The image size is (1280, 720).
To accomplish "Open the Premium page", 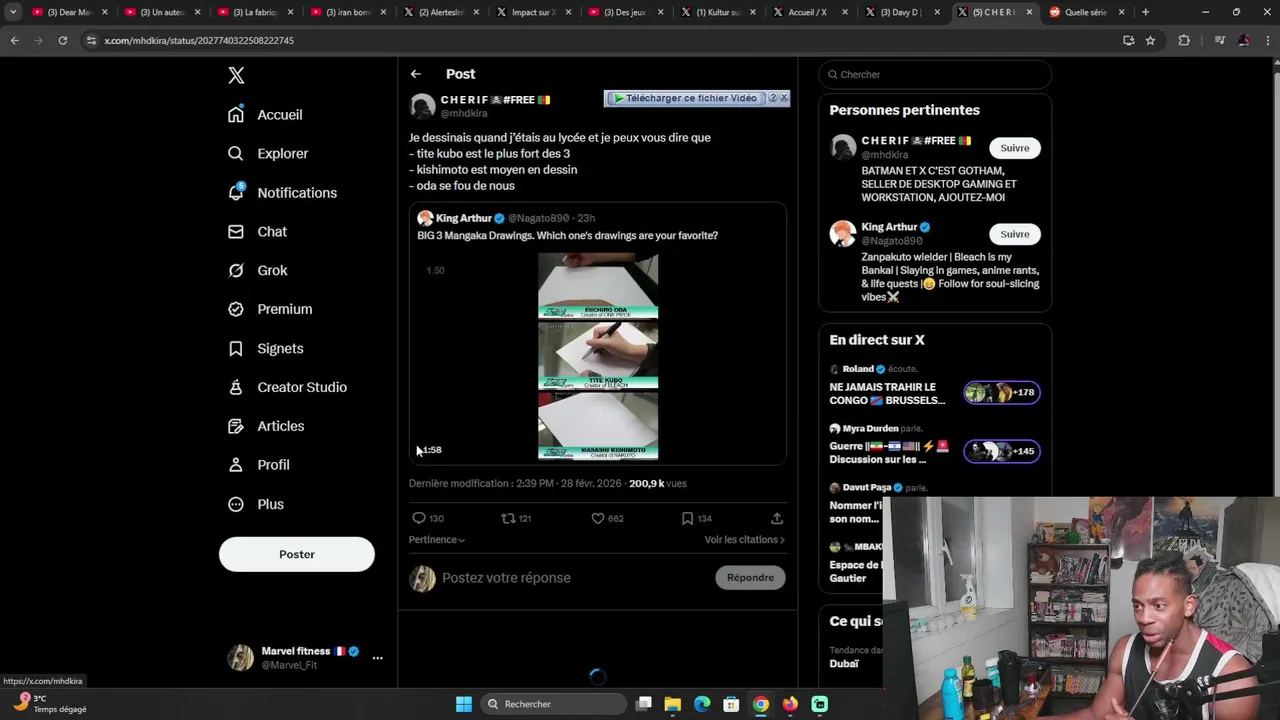I will (270, 310).
